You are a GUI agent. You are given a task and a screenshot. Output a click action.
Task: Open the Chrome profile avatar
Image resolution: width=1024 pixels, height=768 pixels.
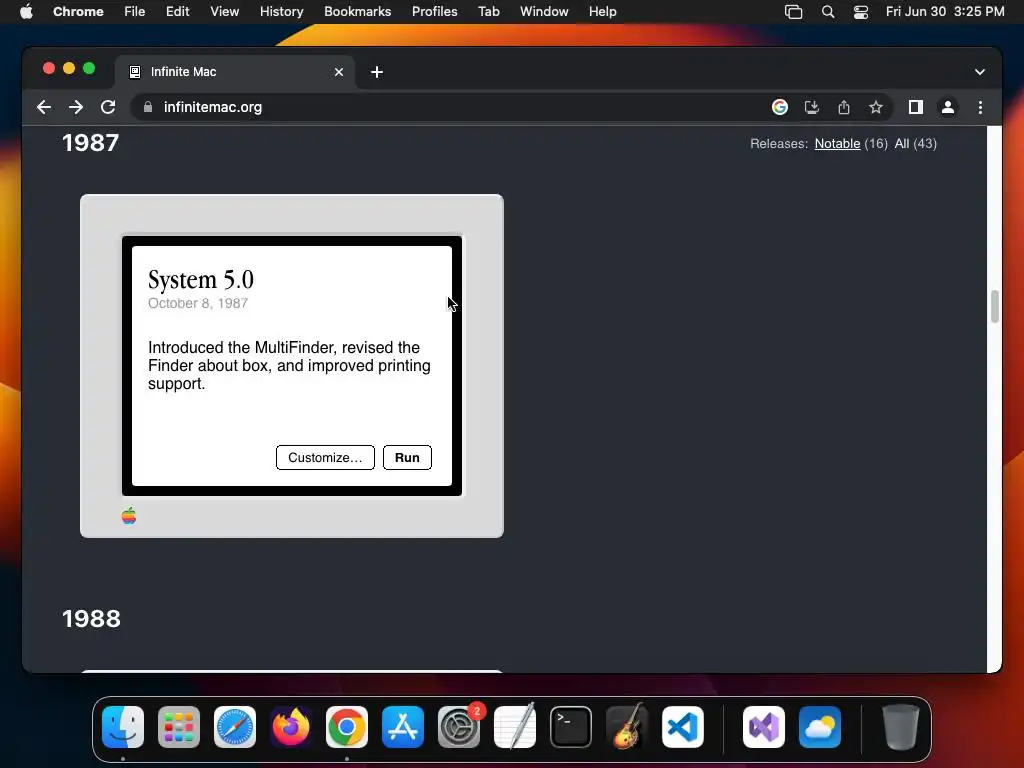coord(948,107)
